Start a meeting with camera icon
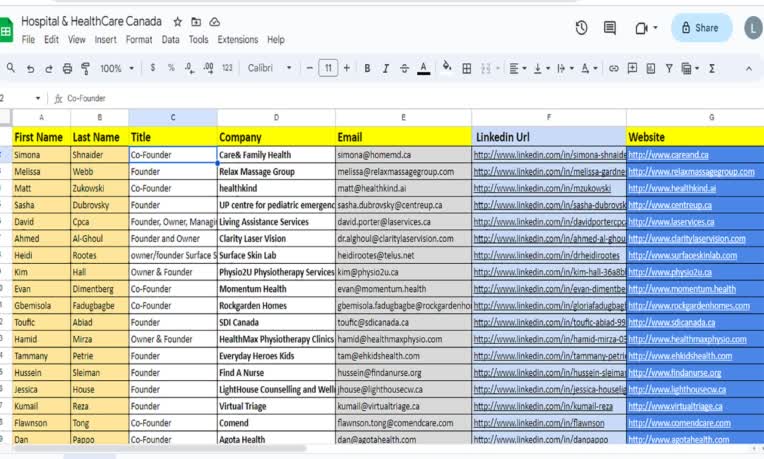The image size is (764, 459). point(641,28)
